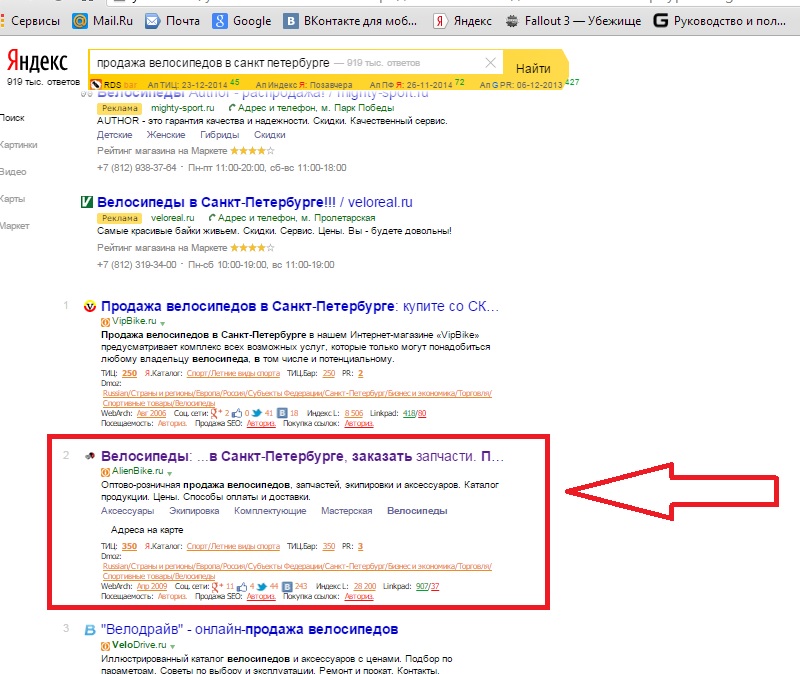The height and width of the screenshot is (674, 800).
Task: Click the like thumb icon in the VipBike stats
Action: click(x=237, y=413)
